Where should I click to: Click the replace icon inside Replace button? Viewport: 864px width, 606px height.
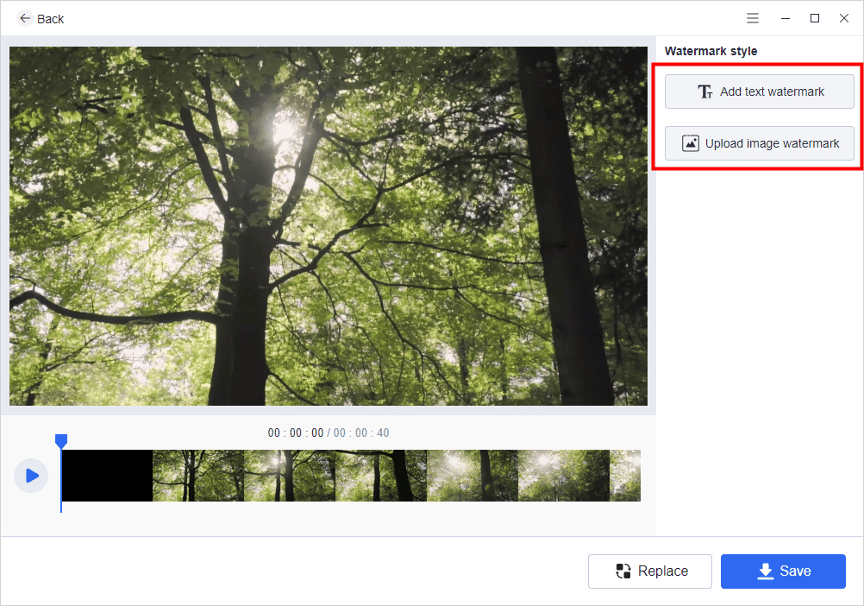[x=621, y=571]
